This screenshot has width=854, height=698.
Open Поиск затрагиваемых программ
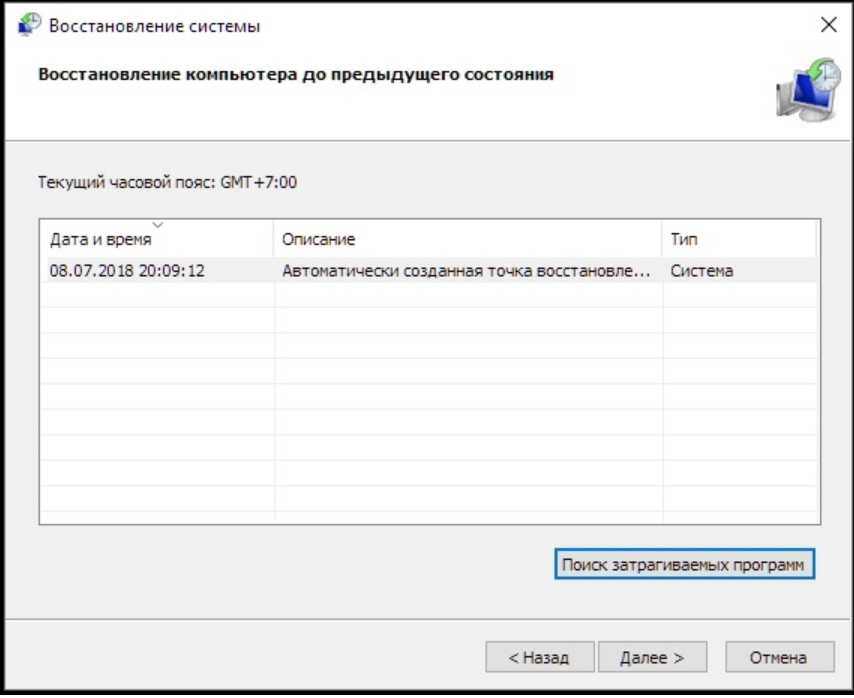pyautogui.click(x=684, y=564)
